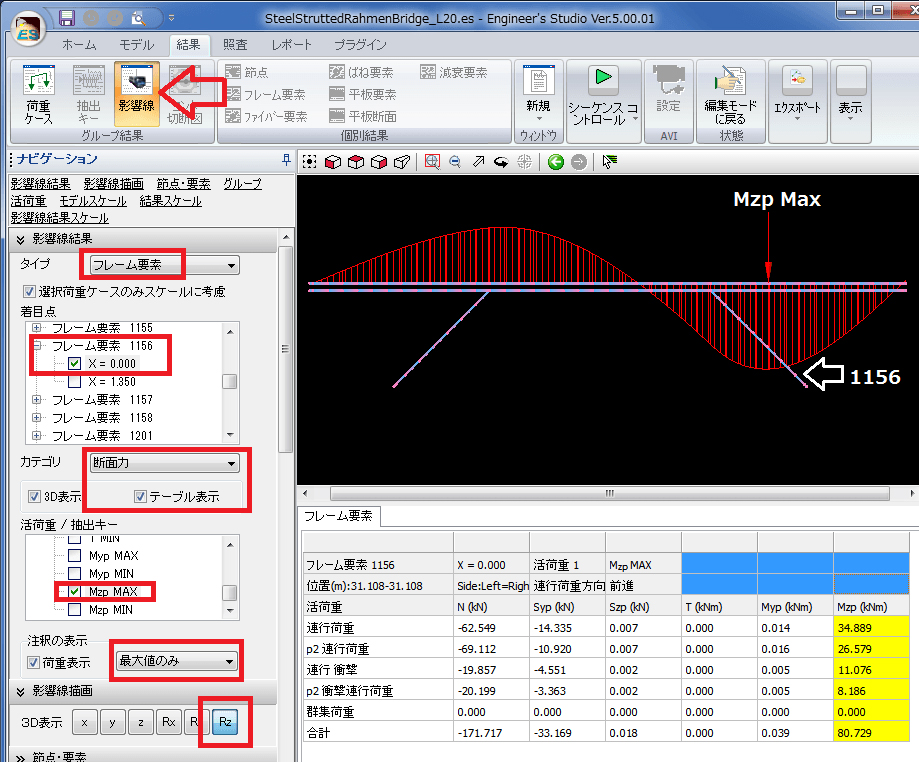This screenshot has height=762, width=919.
Task: Click the zoom window magnifier icon
Action: (432, 162)
